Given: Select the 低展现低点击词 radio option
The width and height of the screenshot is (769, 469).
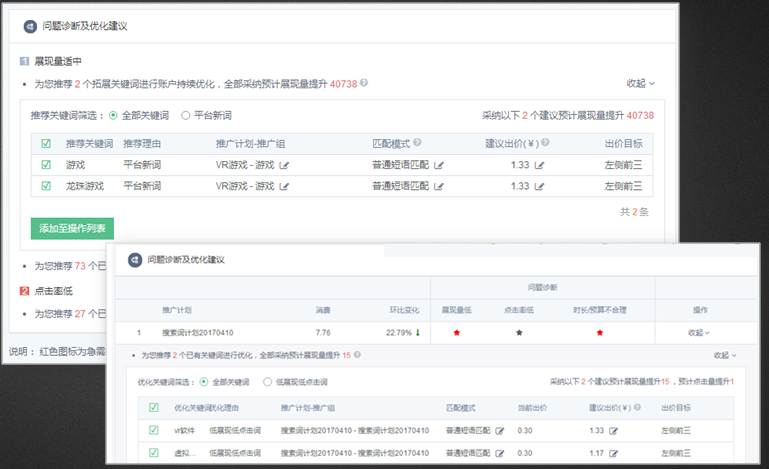Looking at the screenshot, I should 267,381.
